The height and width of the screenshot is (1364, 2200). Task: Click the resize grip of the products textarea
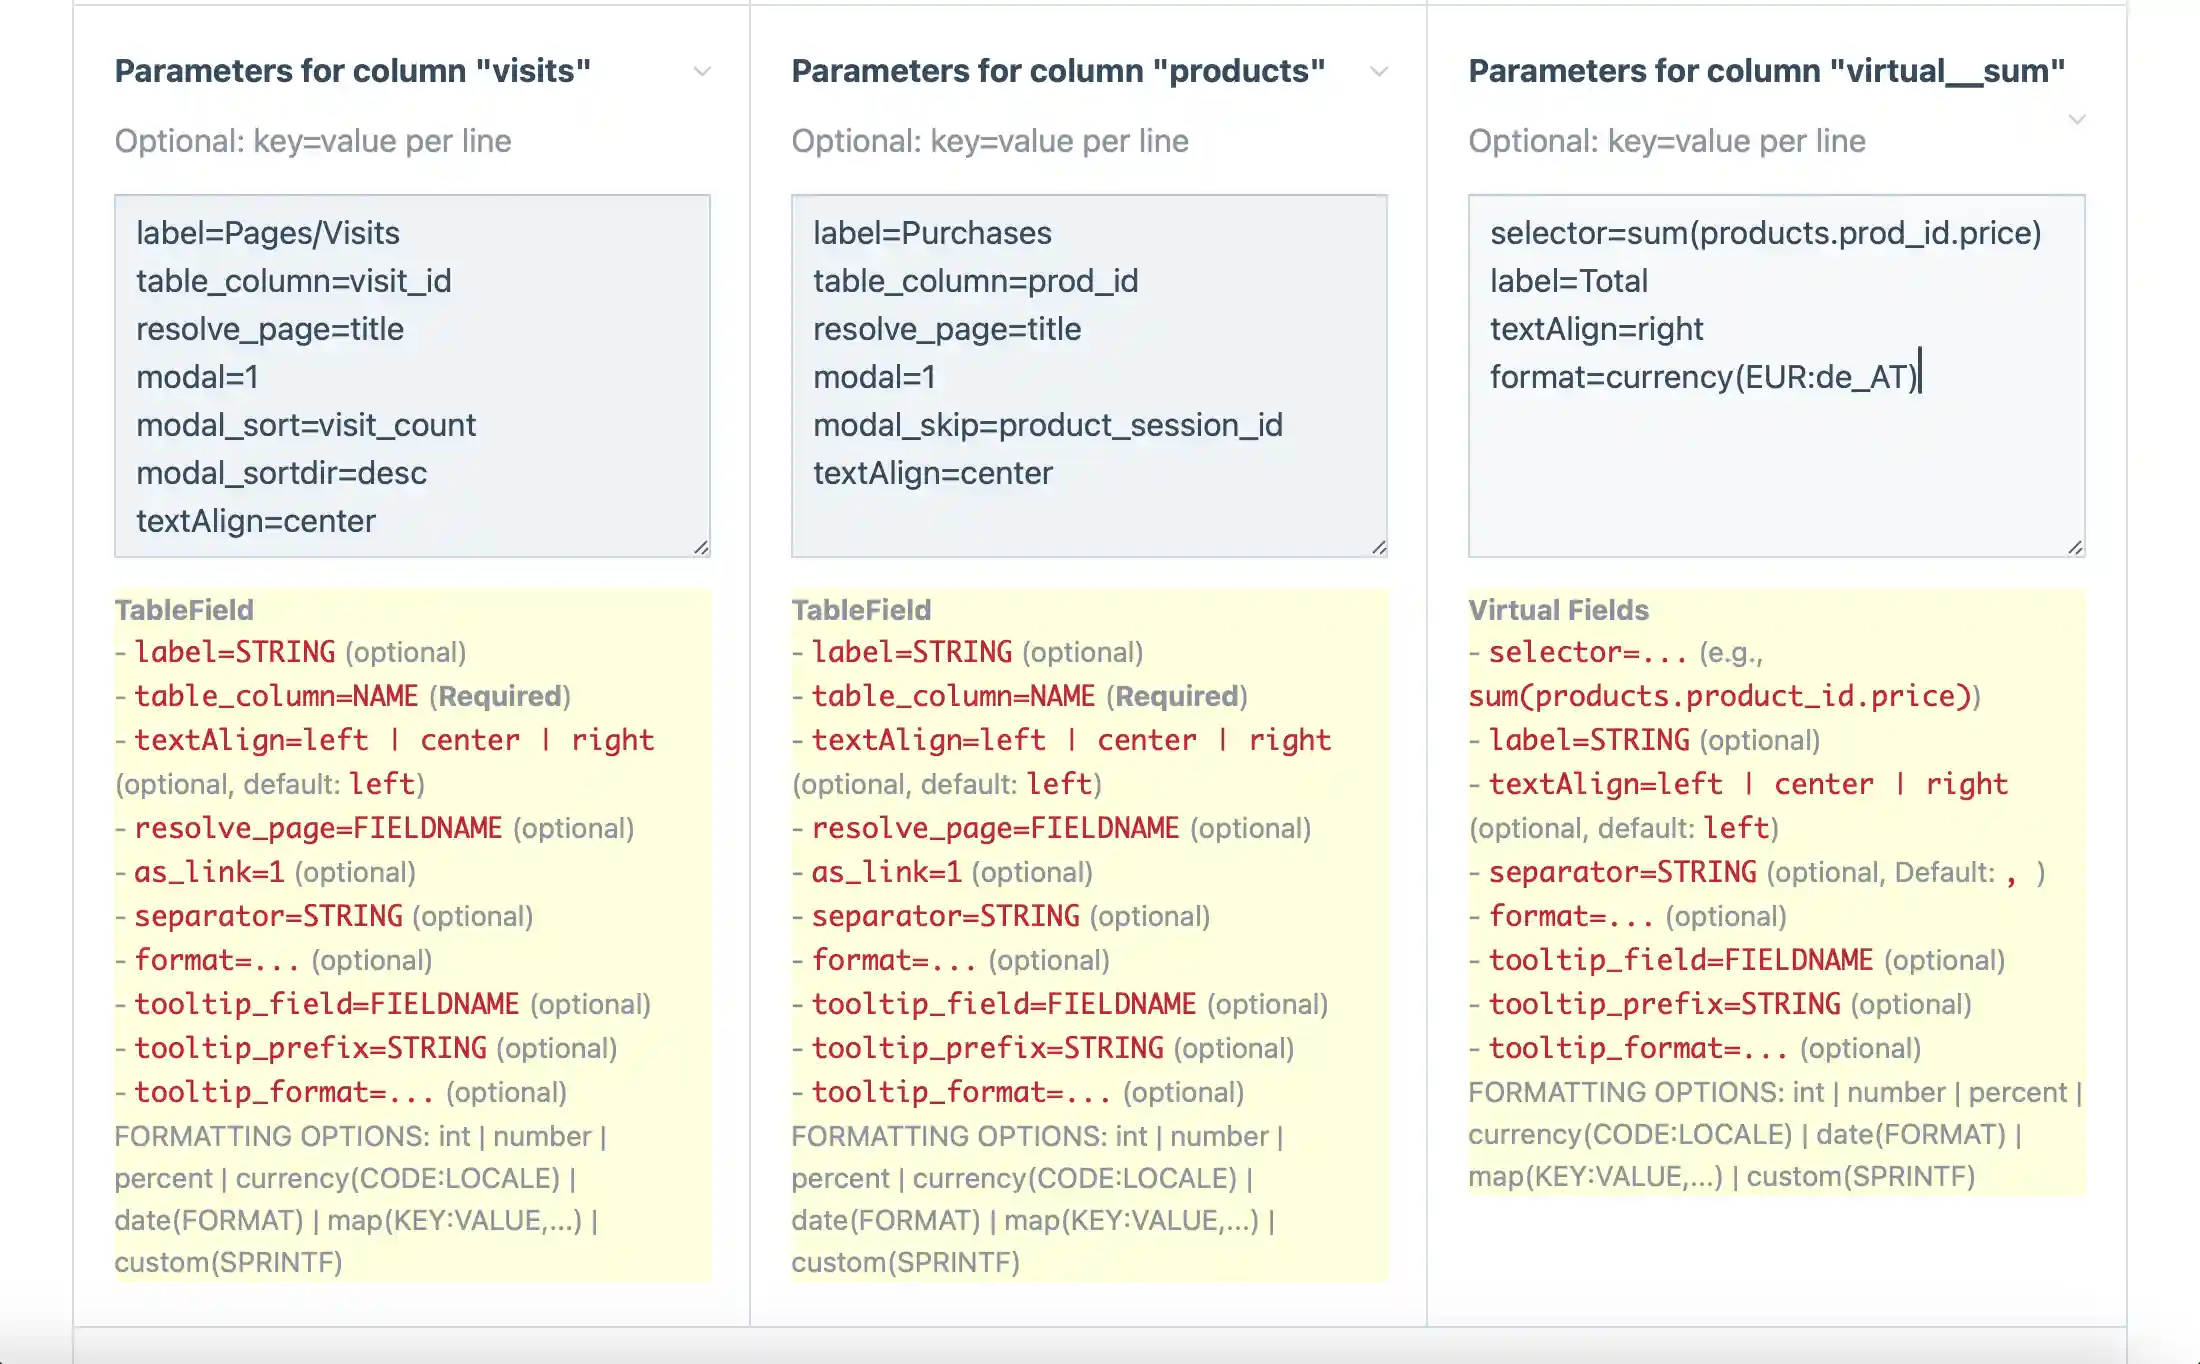click(x=1380, y=548)
